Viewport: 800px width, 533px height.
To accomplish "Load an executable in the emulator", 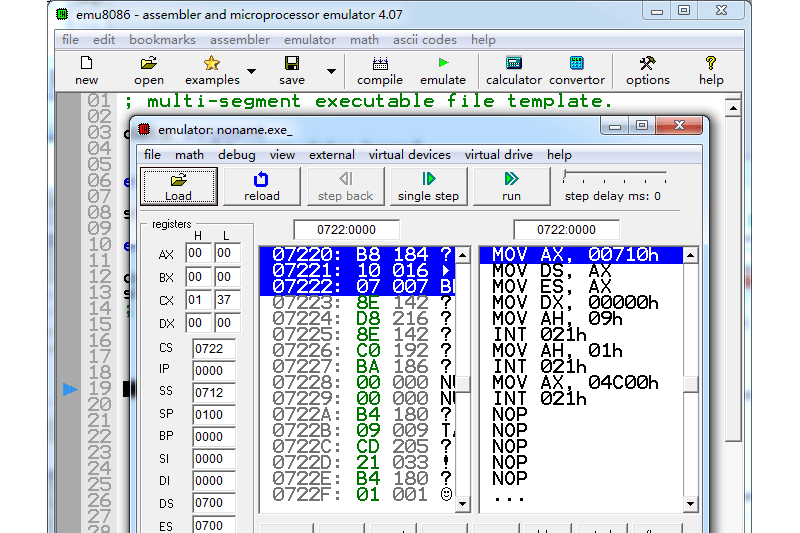I will (179, 187).
